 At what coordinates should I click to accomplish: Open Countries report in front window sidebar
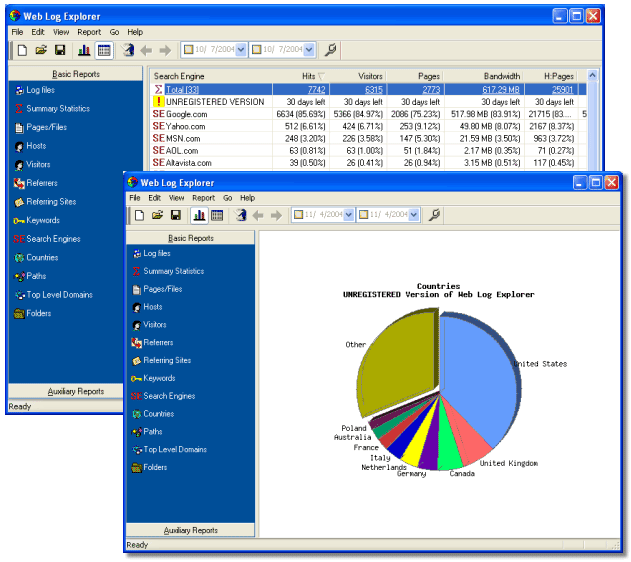pos(153,414)
